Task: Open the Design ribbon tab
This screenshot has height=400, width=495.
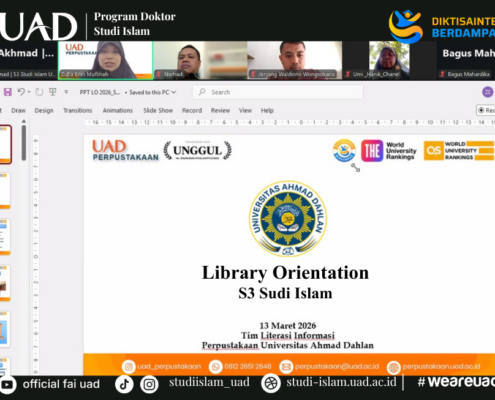Action: coord(44,110)
